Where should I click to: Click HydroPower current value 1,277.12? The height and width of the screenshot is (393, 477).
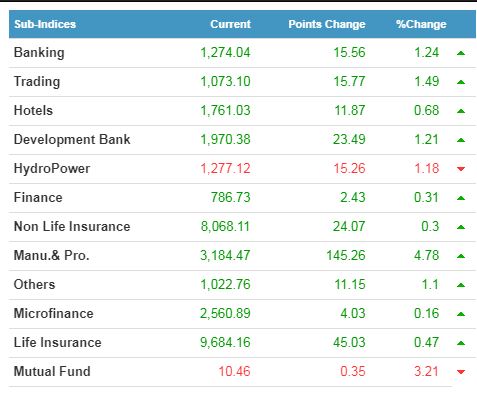click(x=225, y=168)
